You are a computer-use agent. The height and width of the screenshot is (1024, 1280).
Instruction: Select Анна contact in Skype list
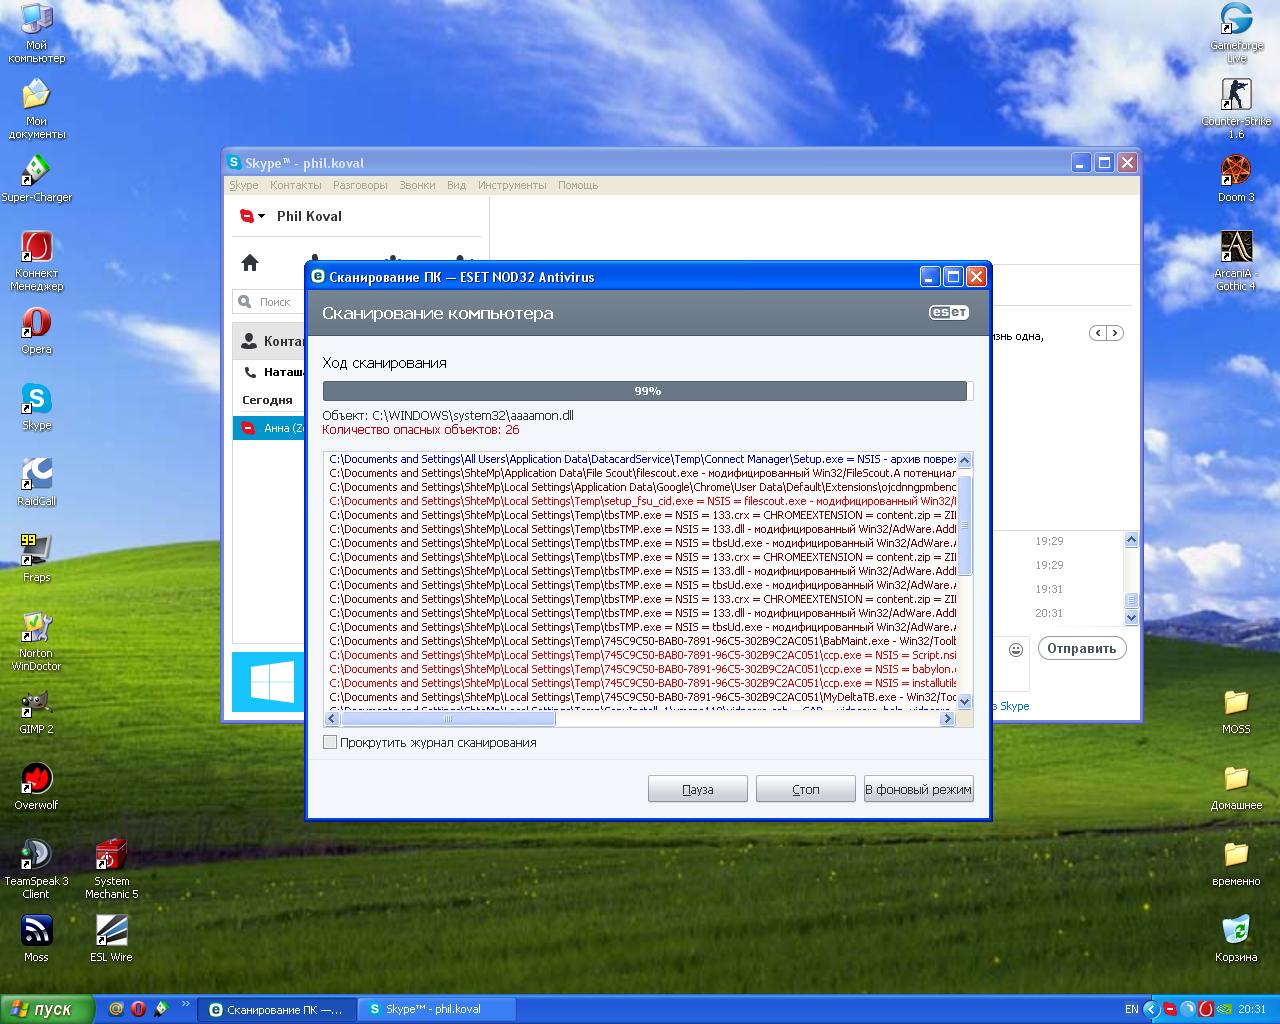[x=270, y=428]
